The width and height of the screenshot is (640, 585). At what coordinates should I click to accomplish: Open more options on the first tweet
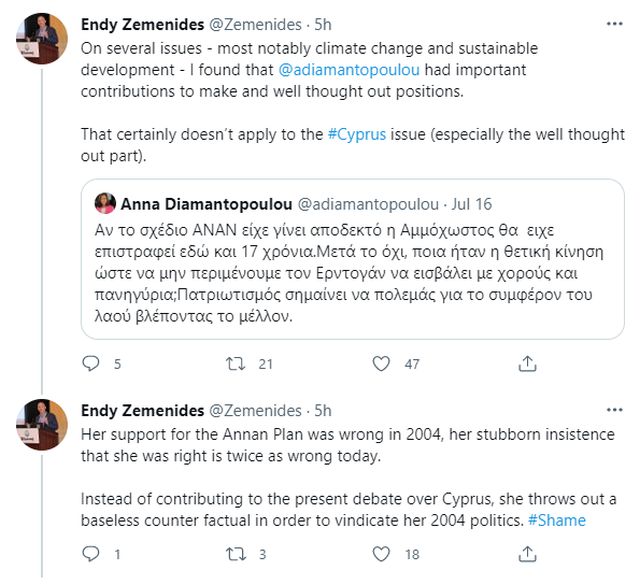coord(610,22)
